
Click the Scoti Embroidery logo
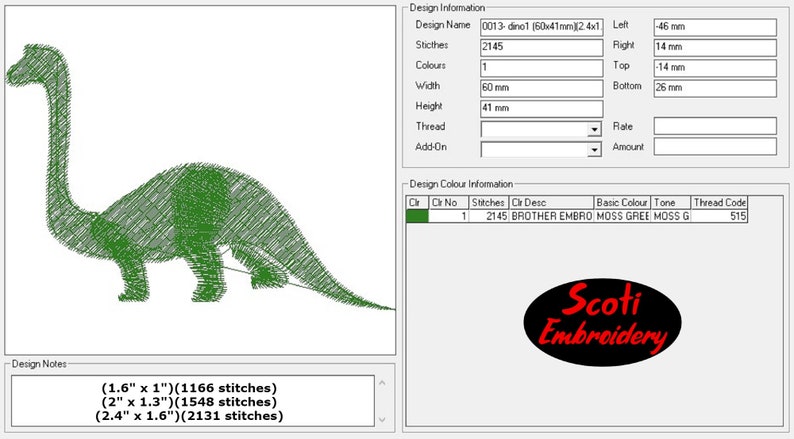coord(603,322)
